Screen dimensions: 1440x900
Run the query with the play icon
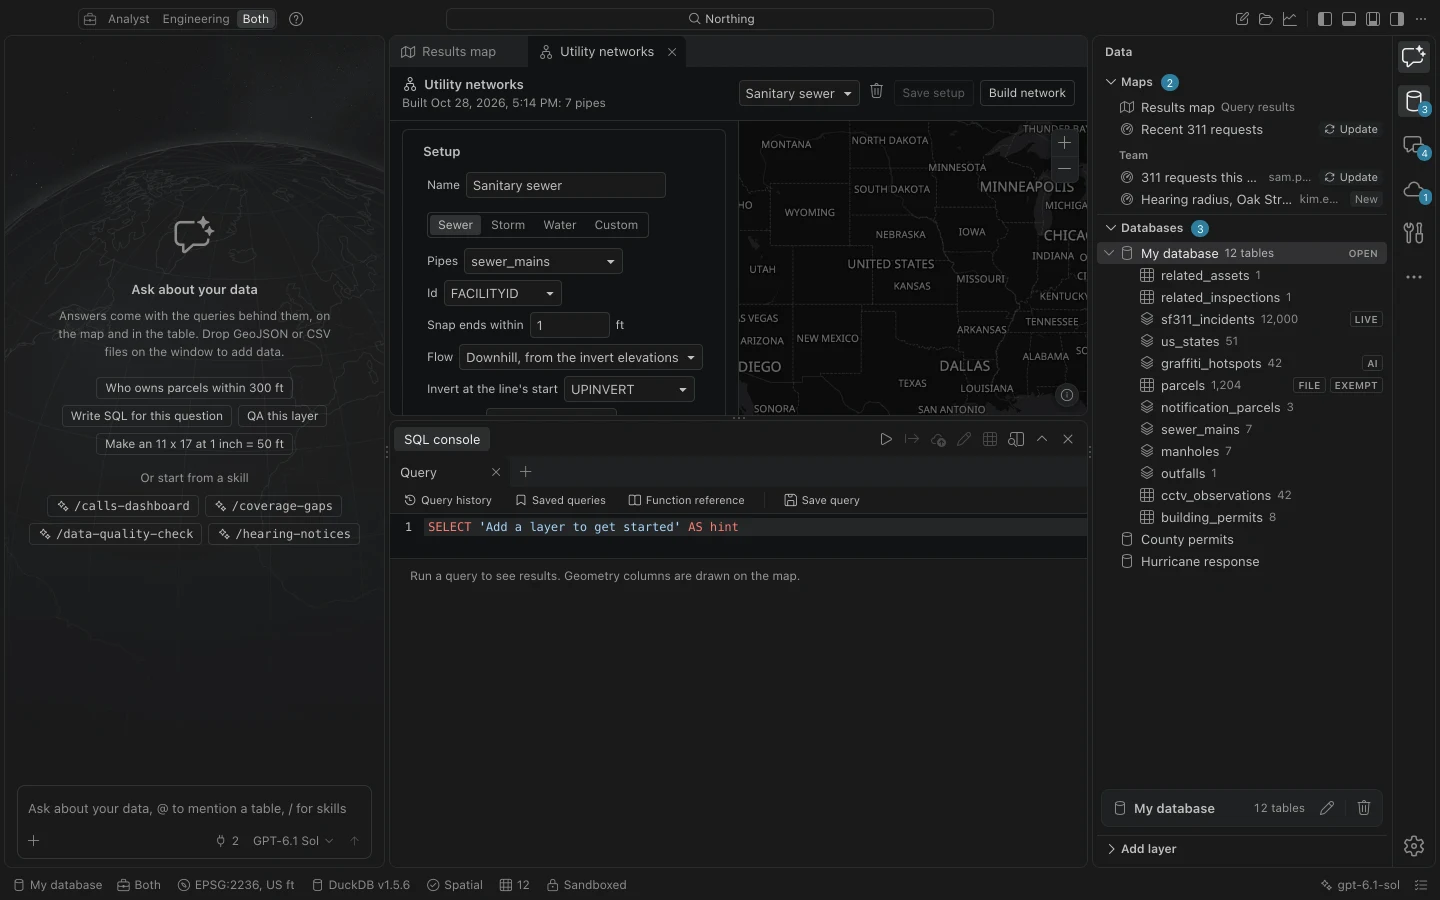click(886, 439)
